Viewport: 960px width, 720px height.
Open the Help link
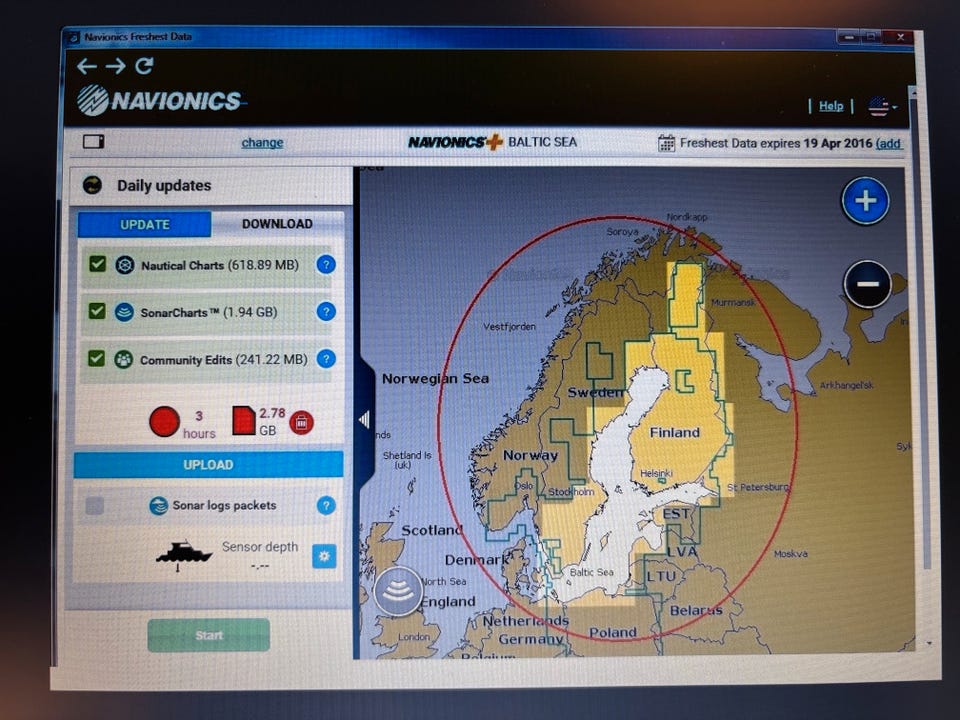(x=831, y=106)
